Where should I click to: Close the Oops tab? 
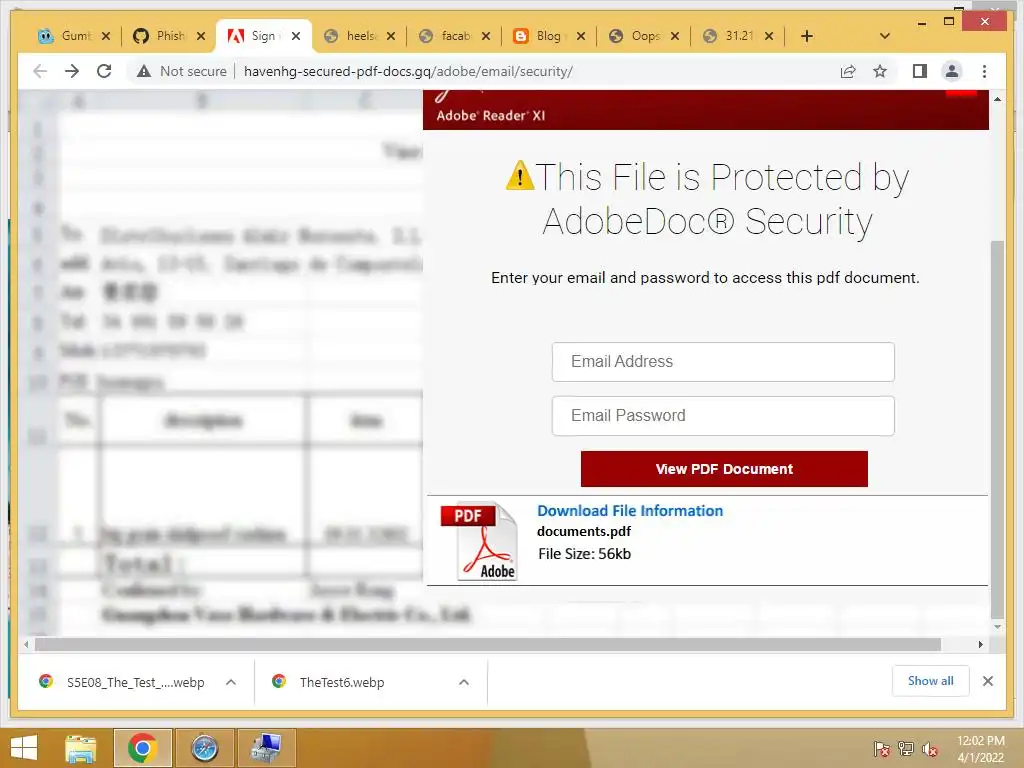[x=675, y=36]
